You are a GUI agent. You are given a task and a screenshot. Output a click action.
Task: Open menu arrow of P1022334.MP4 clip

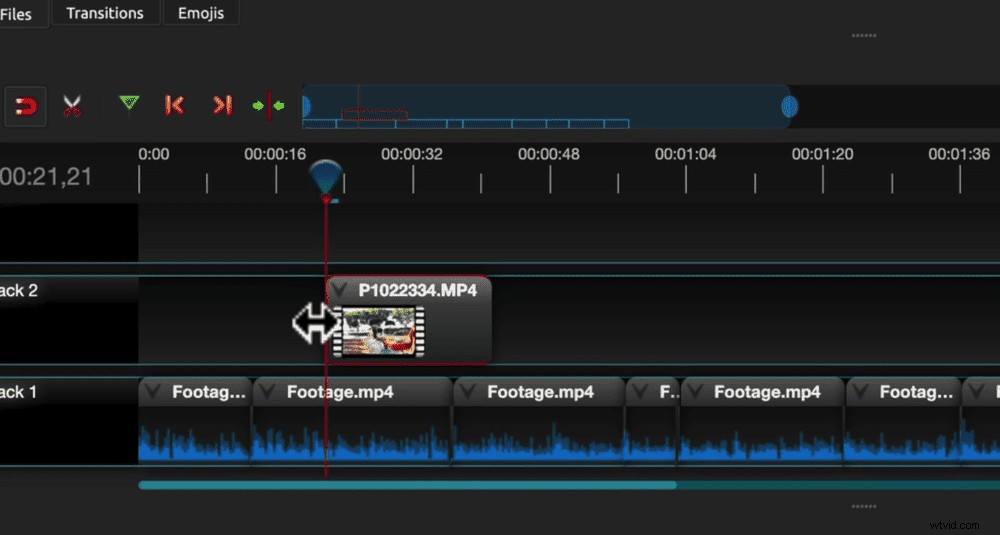(x=340, y=291)
